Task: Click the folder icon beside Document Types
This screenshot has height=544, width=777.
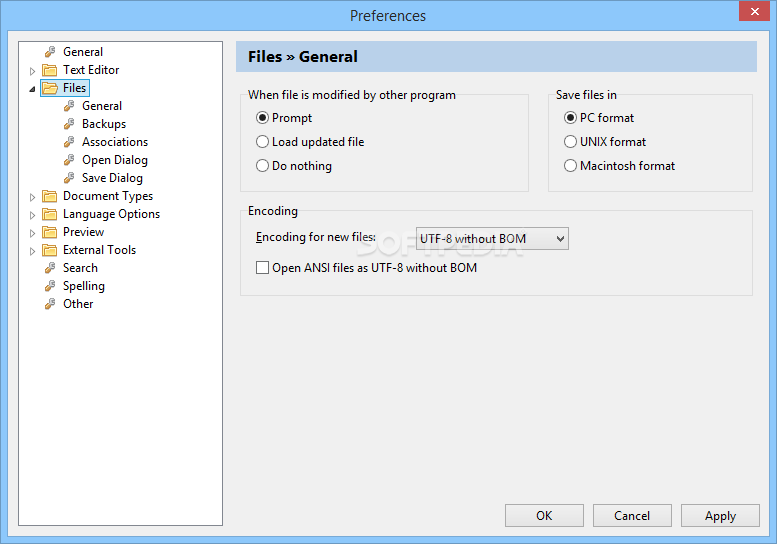Action: [x=50, y=196]
